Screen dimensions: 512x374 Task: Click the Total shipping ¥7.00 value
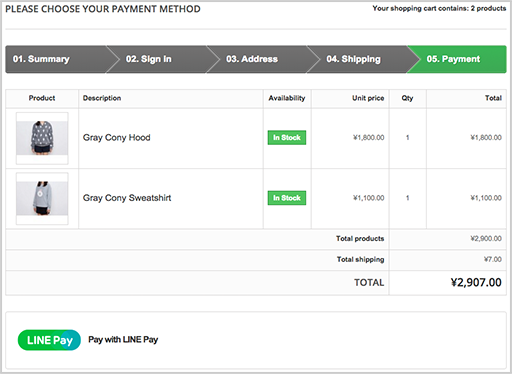point(493,259)
